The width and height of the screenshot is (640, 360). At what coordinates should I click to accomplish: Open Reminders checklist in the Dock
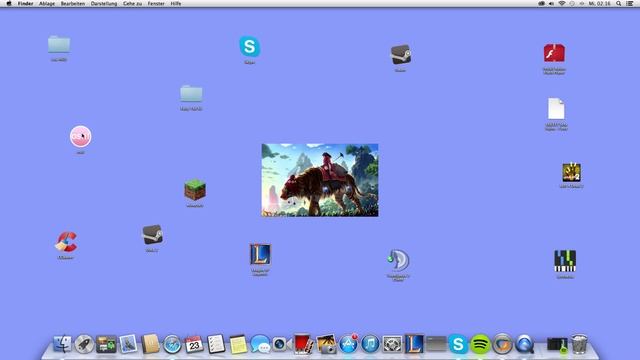[x=216, y=344]
